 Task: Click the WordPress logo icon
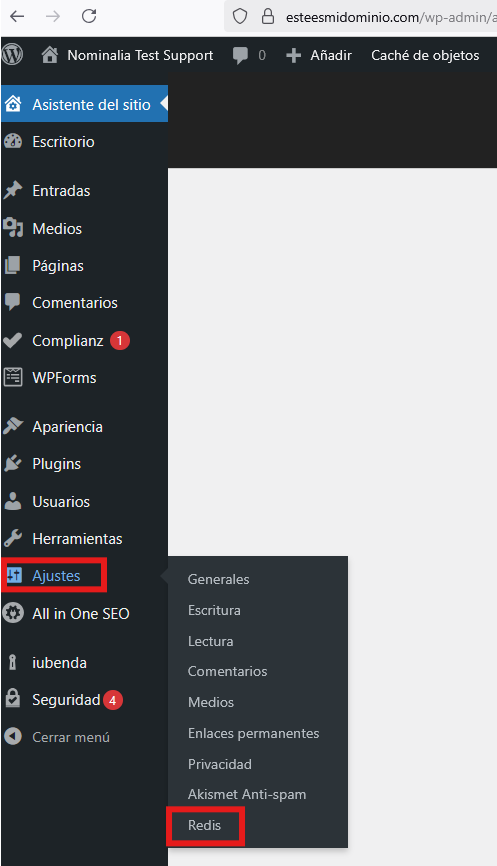(12, 55)
